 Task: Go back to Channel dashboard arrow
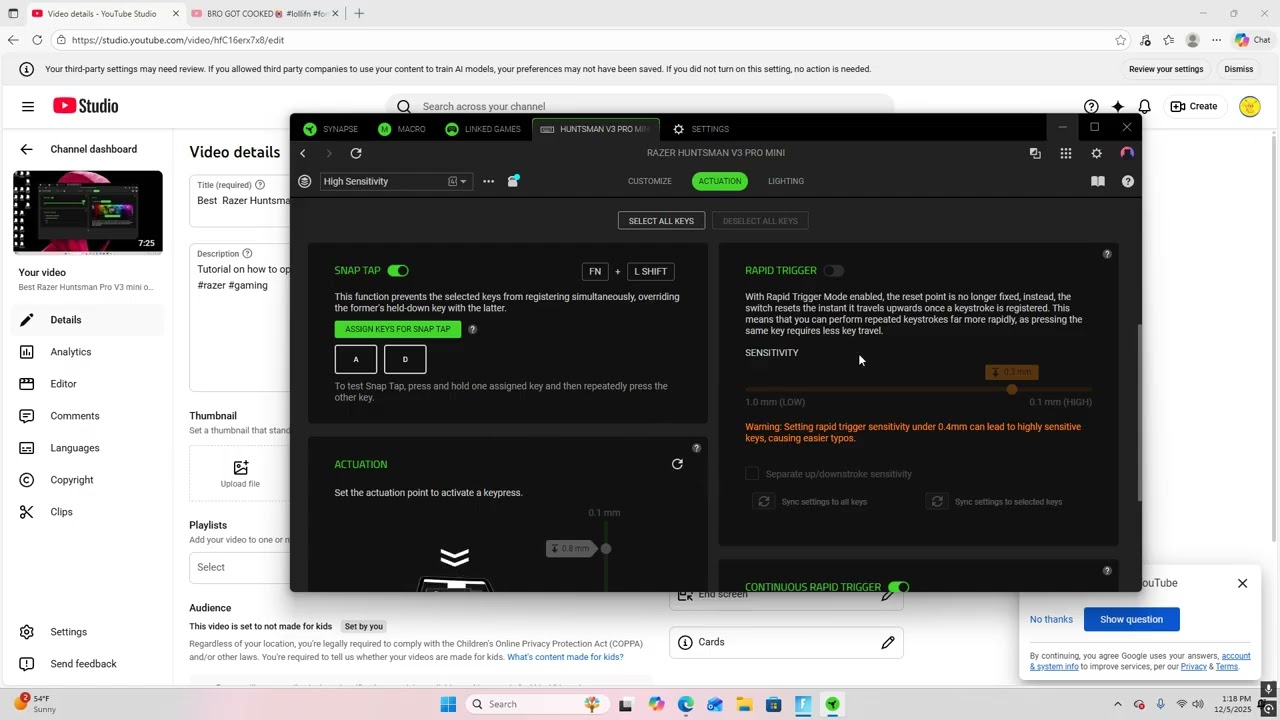[x=26, y=149]
